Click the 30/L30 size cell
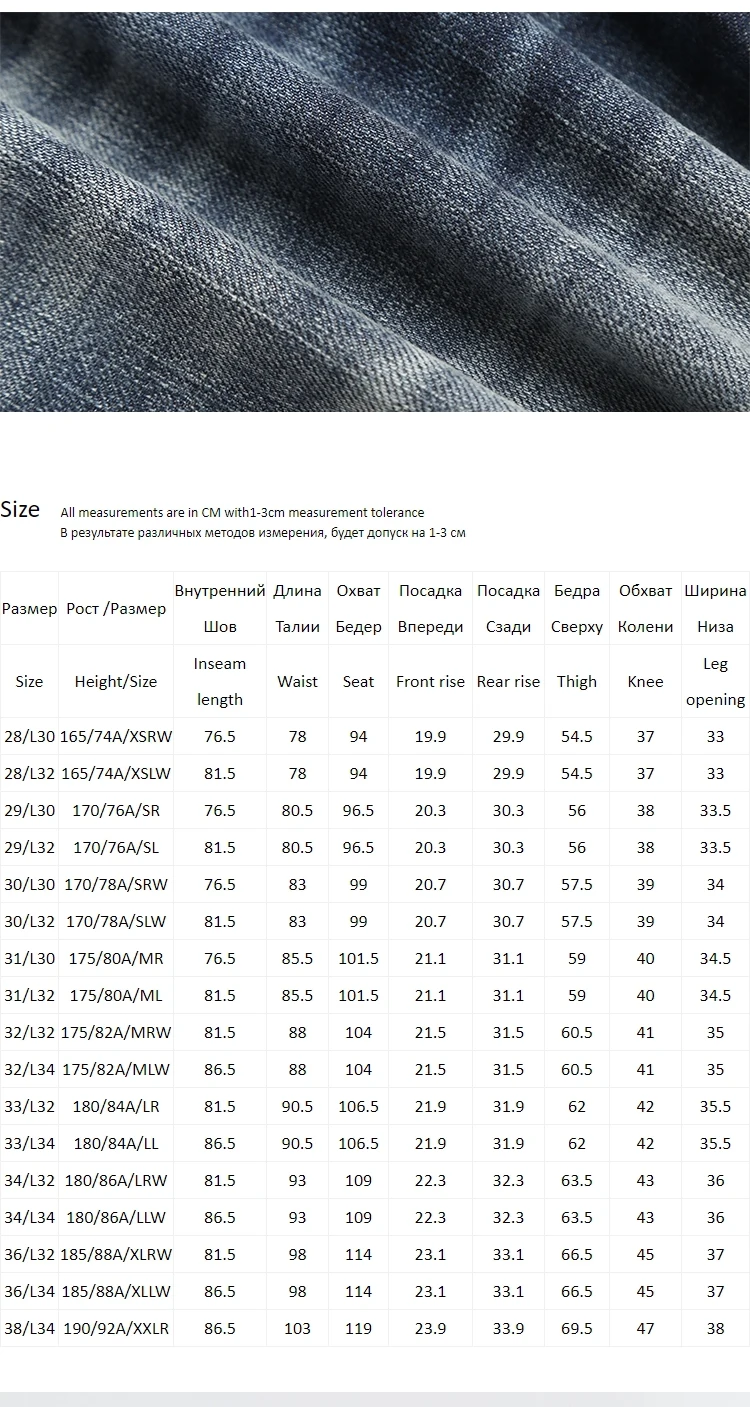Screen dimensions: 750x1407 [x=29, y=884]
